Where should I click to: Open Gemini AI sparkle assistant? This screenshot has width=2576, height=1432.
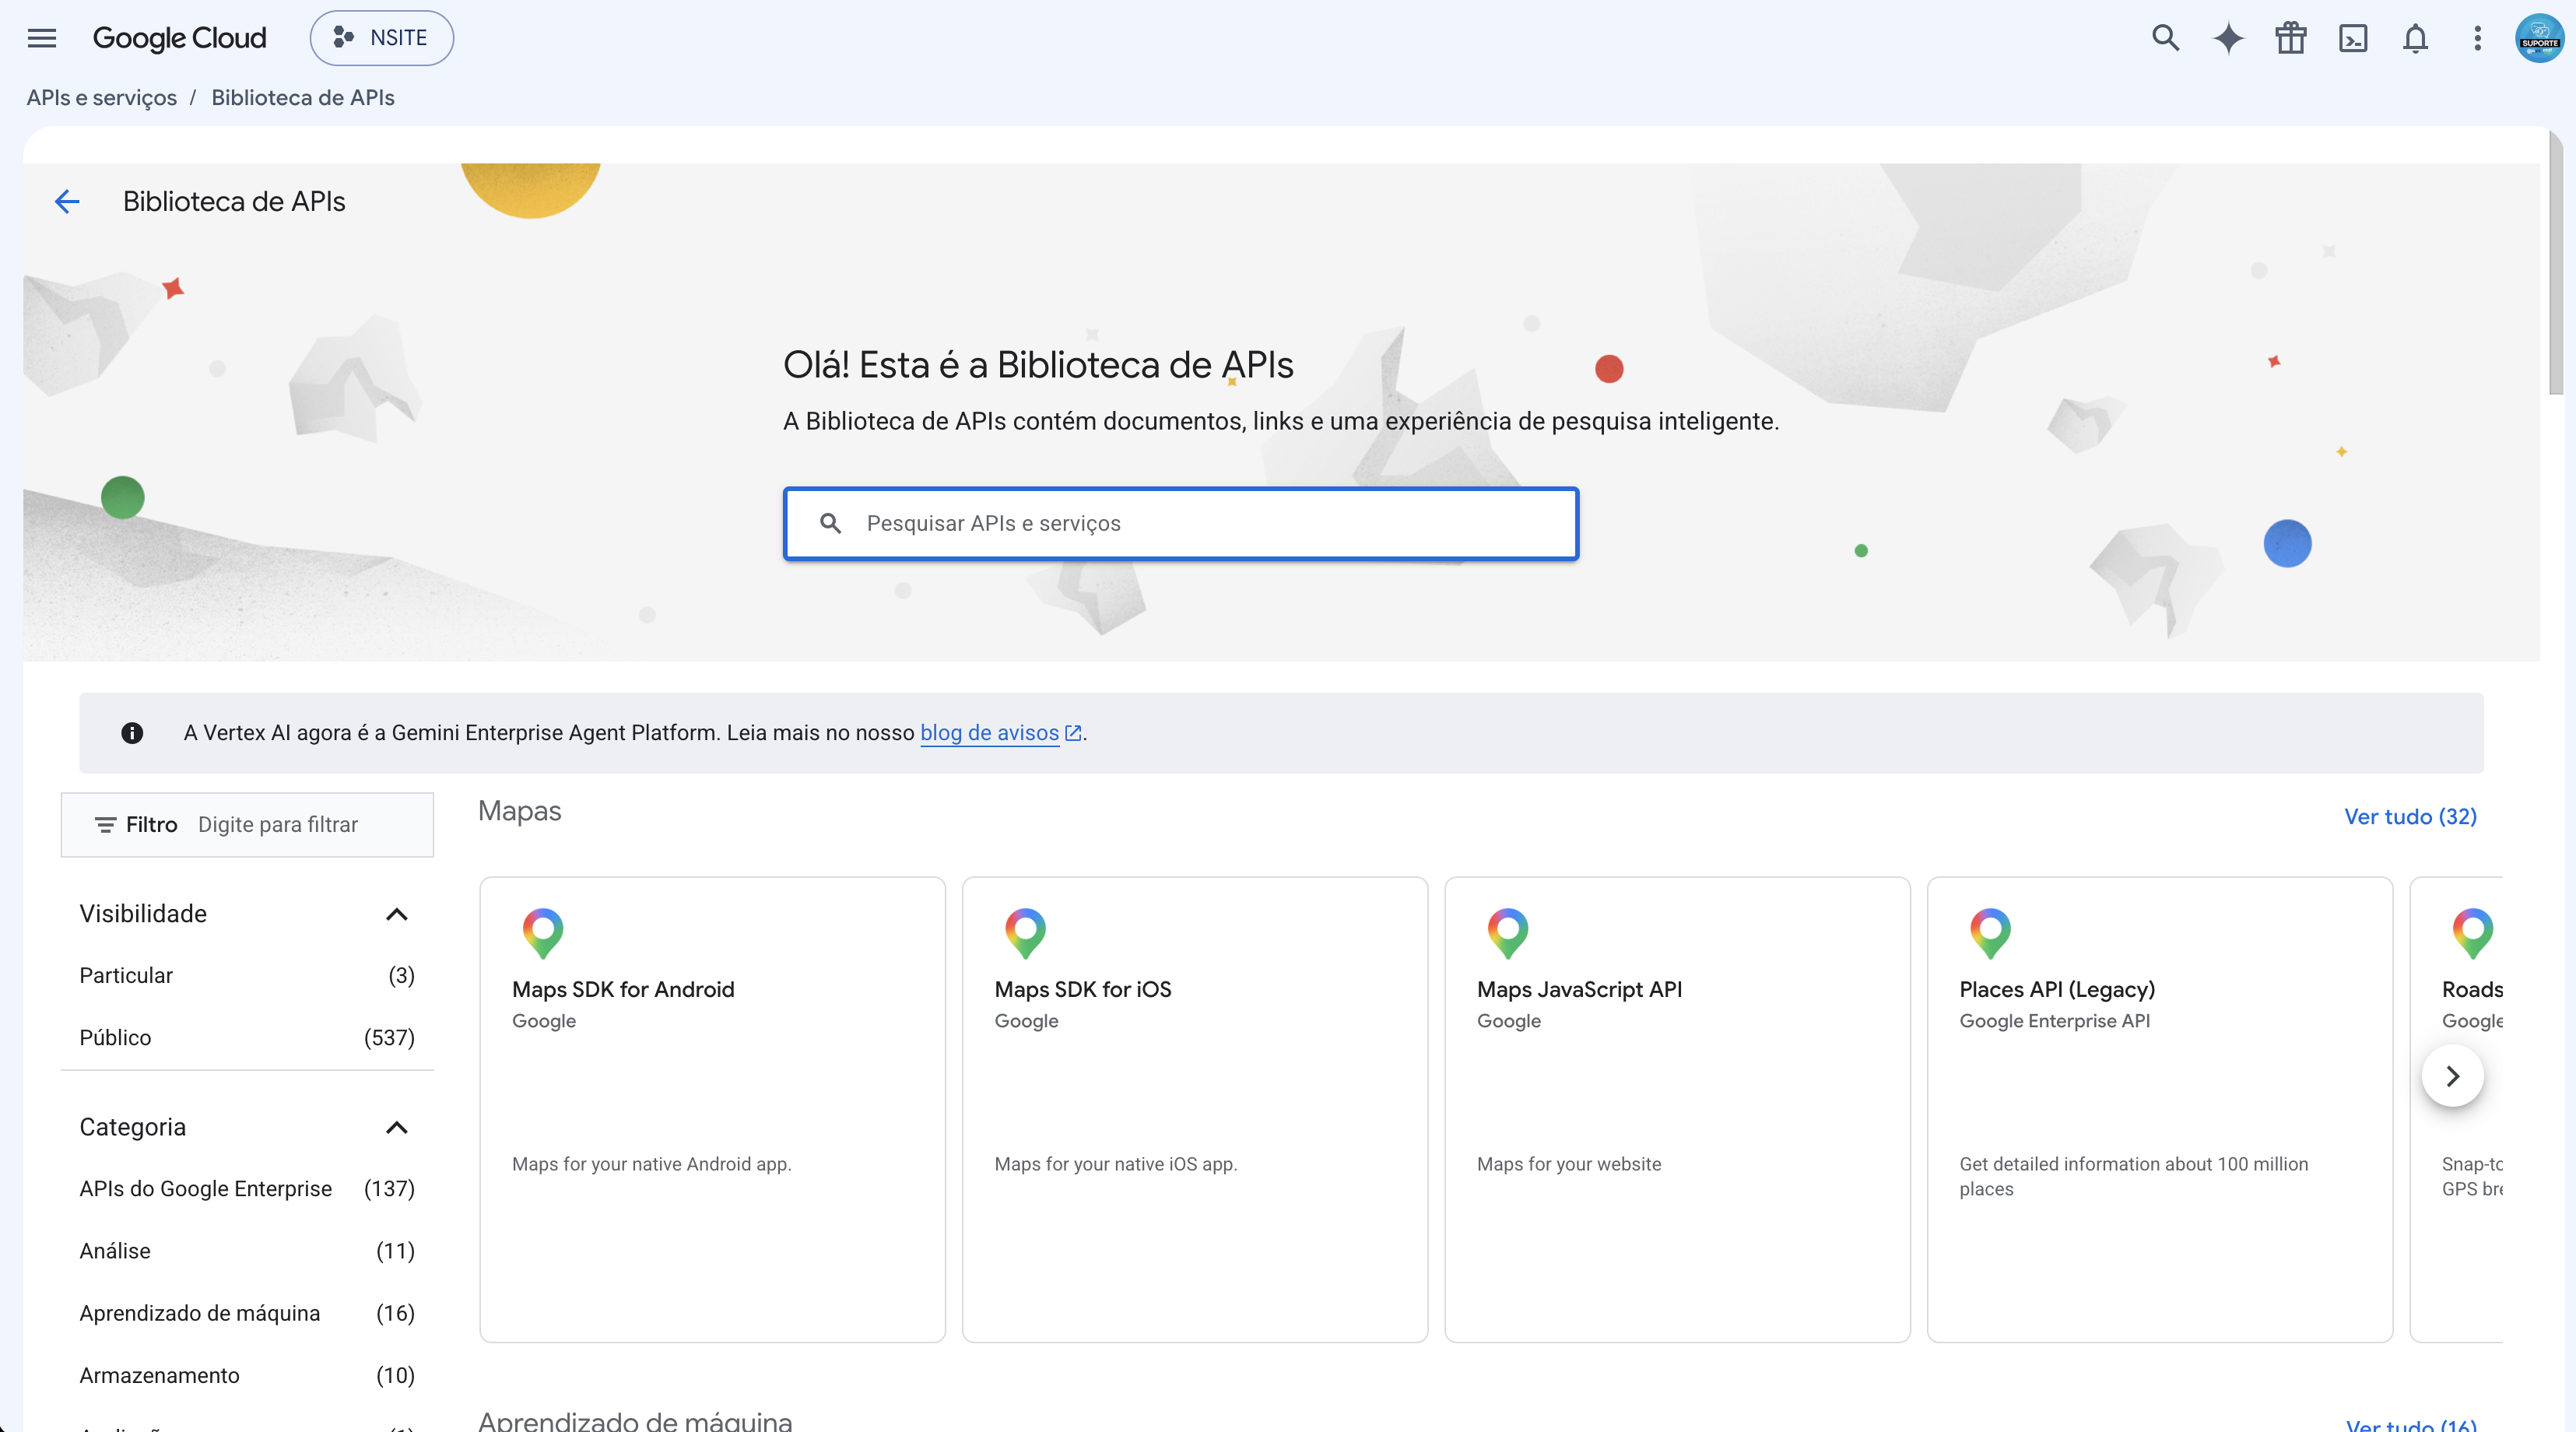[x=2228, y=38]
